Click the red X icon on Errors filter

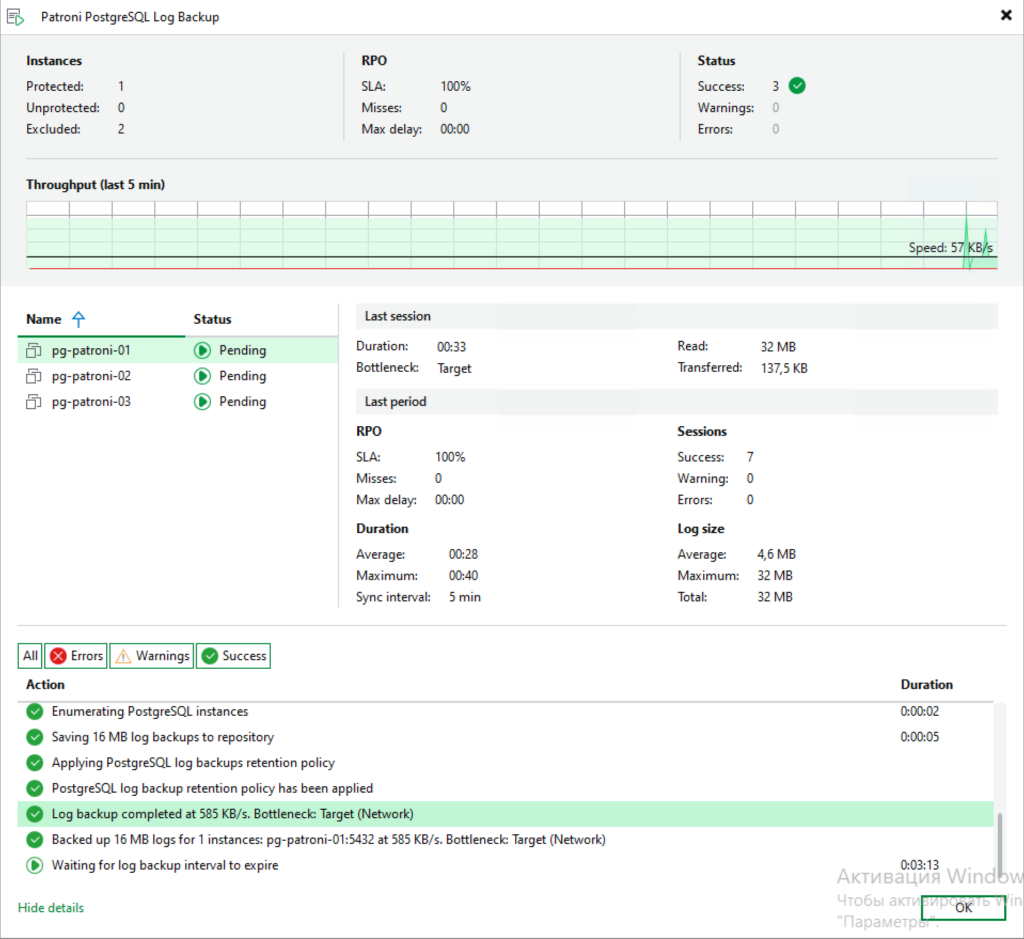(58, 656)
